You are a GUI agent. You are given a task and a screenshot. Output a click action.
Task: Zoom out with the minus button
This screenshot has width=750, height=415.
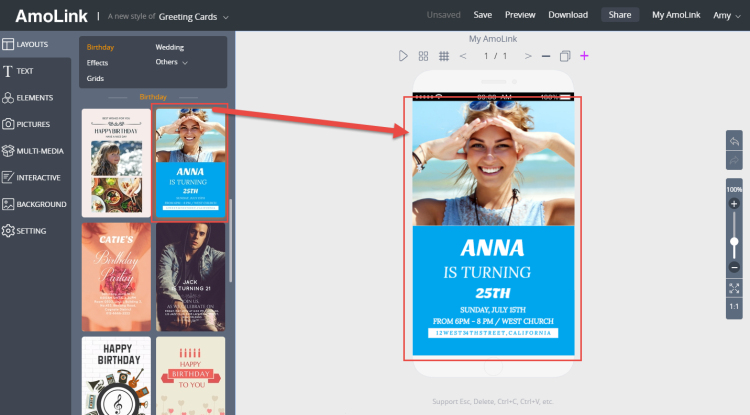(734, 267)
